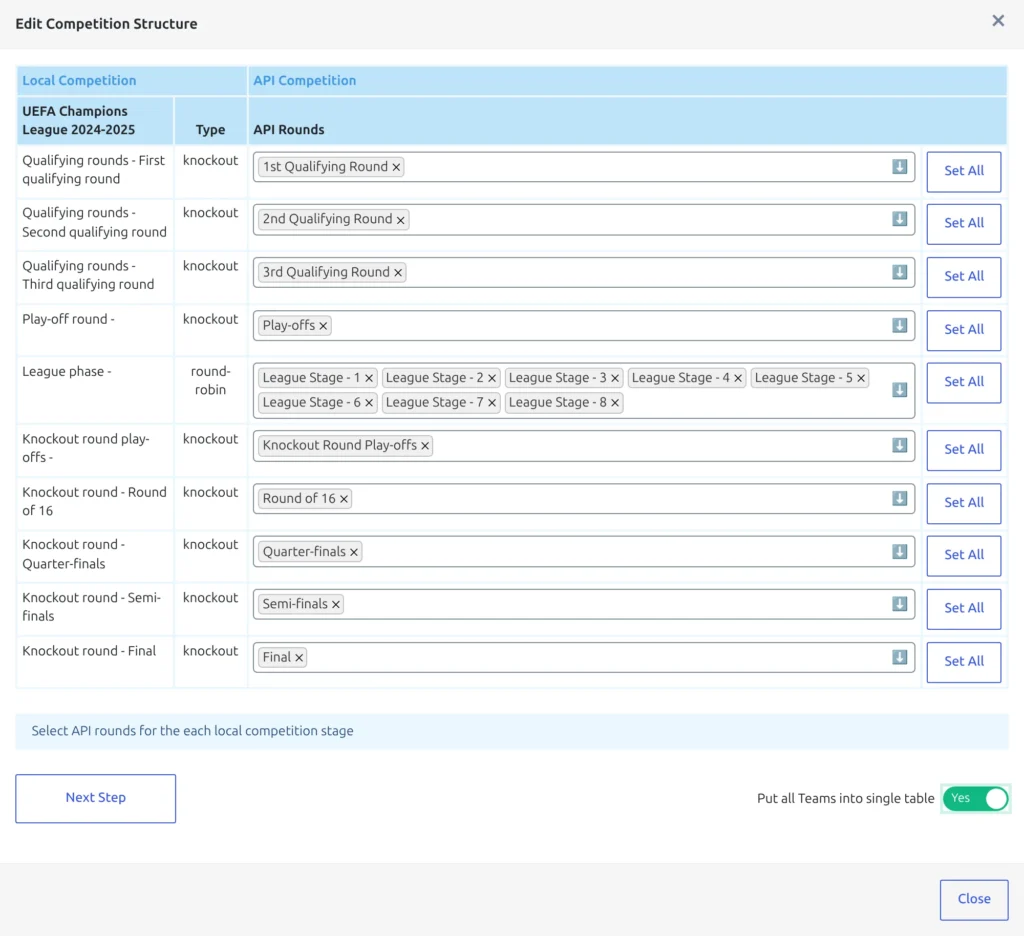Click Set All for Knockout round play-offs
This screenshot has height=936, width=1024.
pos(963,450)
